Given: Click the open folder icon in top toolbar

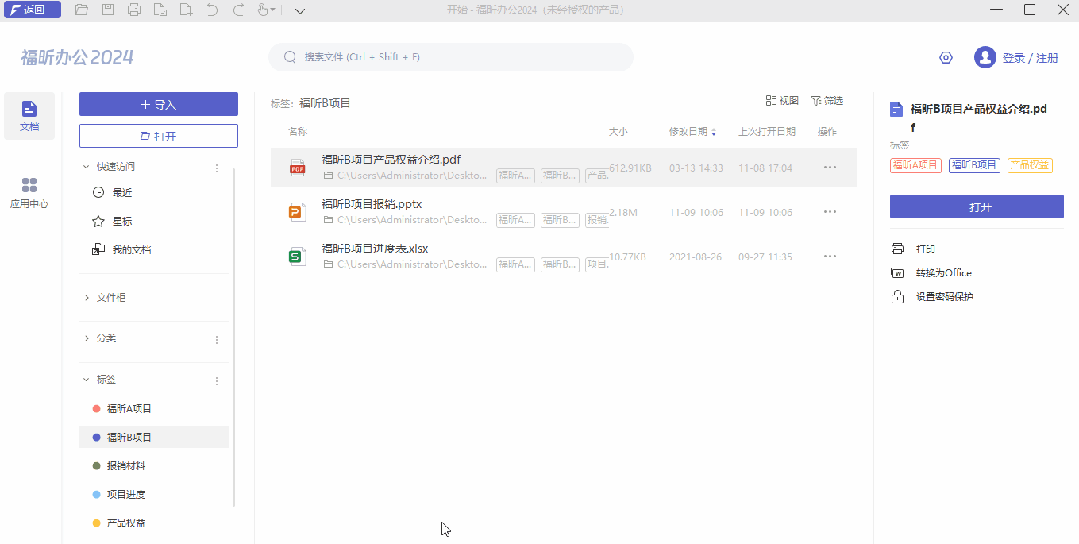Looking at the screenshot, I should click(x=81, y=10).
